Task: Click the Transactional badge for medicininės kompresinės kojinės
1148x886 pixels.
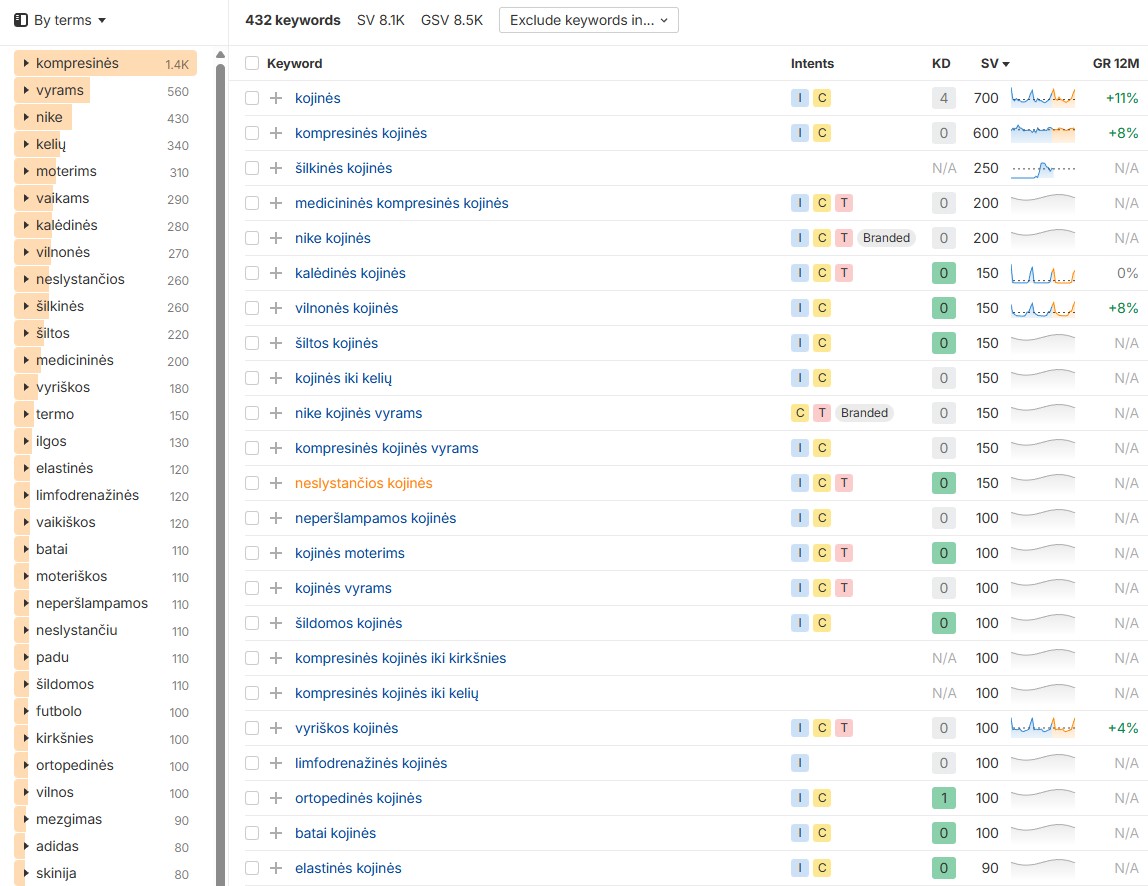Action: click(x=844, y=203)
